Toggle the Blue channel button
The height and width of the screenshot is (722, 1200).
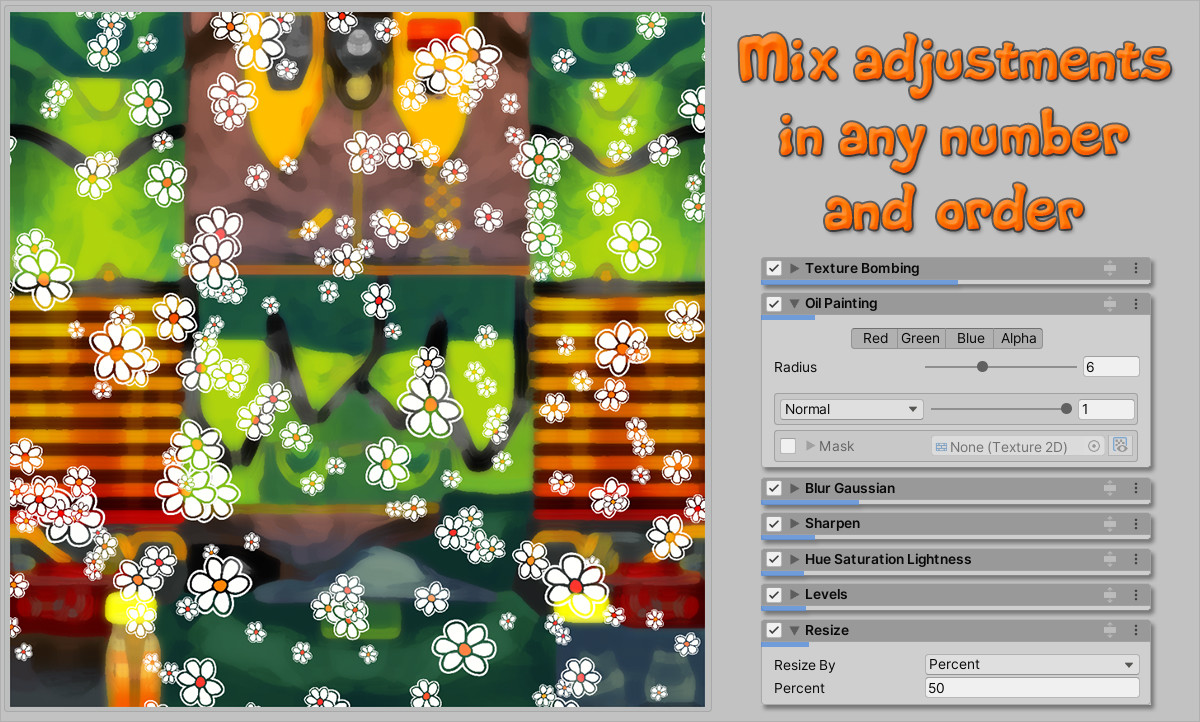click(970, 338)
